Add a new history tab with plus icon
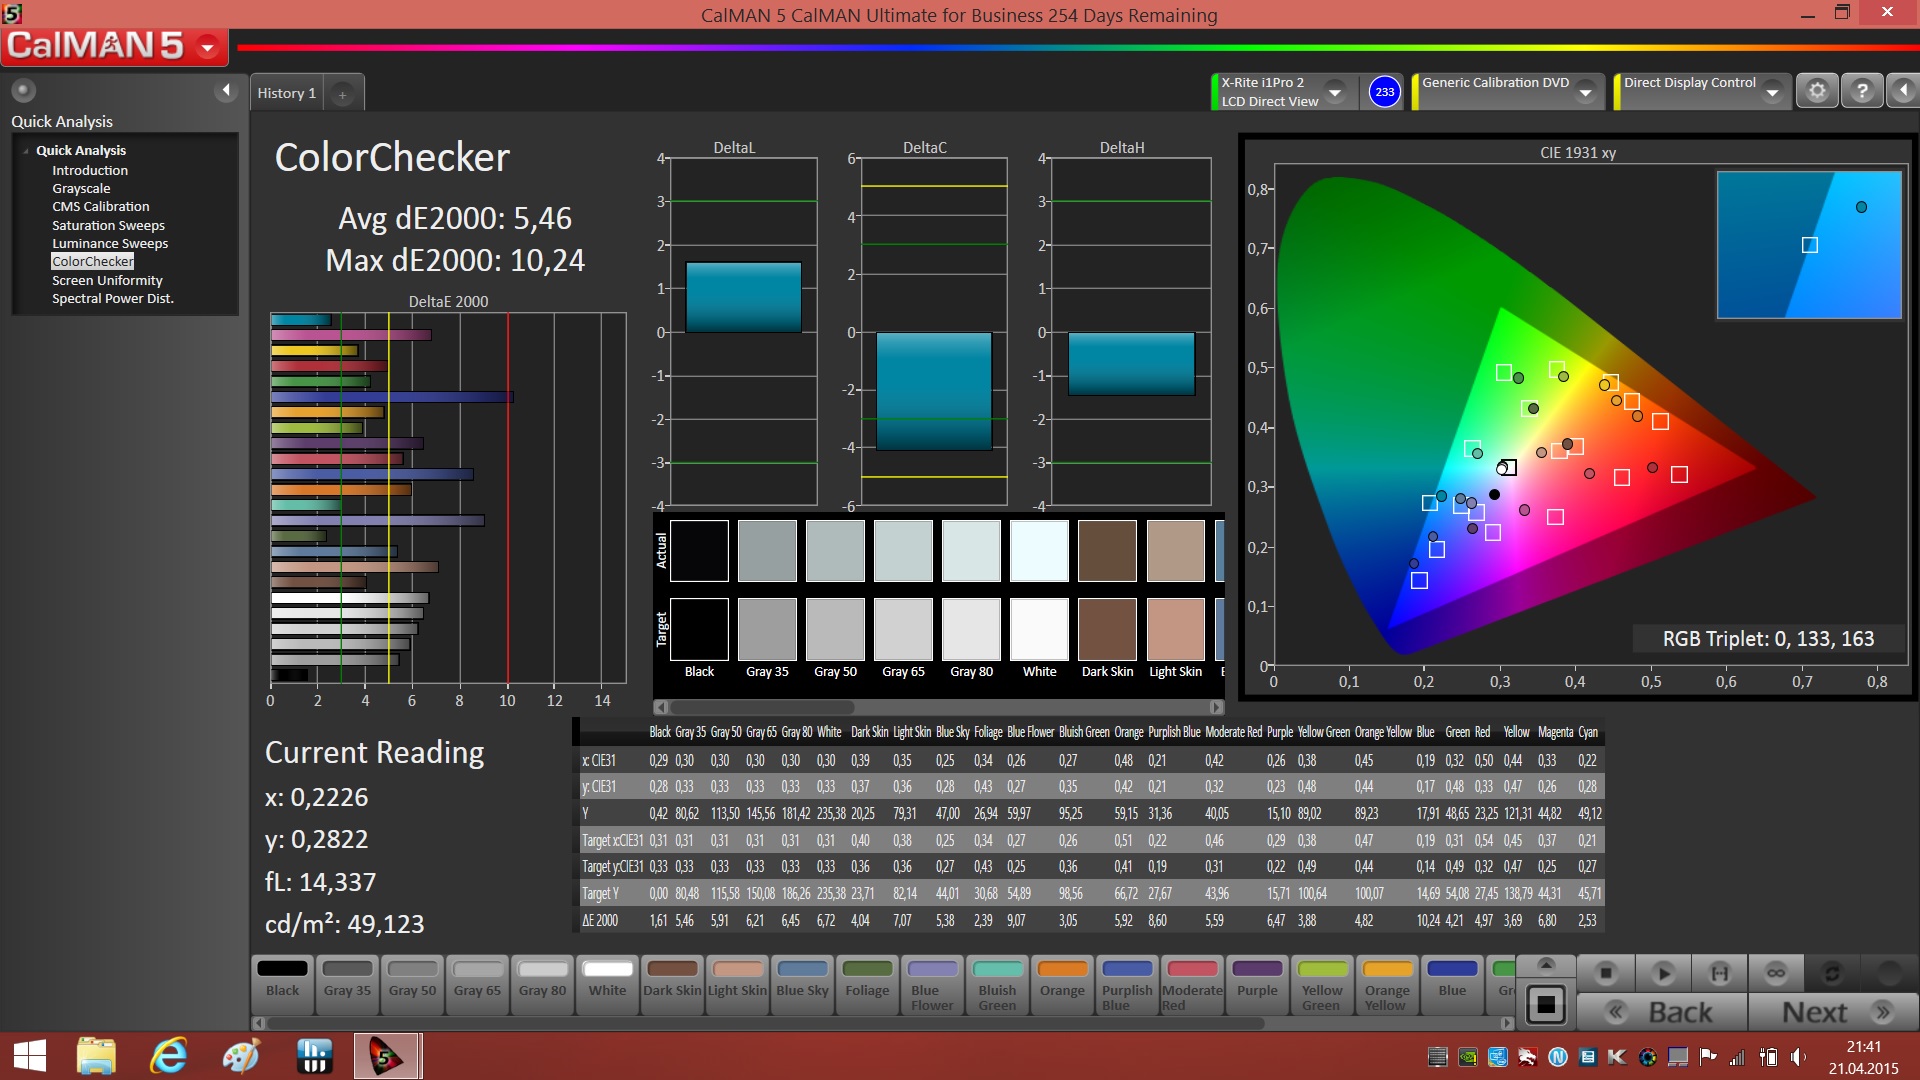This screenshot has height=1080, width=1920. [342, 94]
